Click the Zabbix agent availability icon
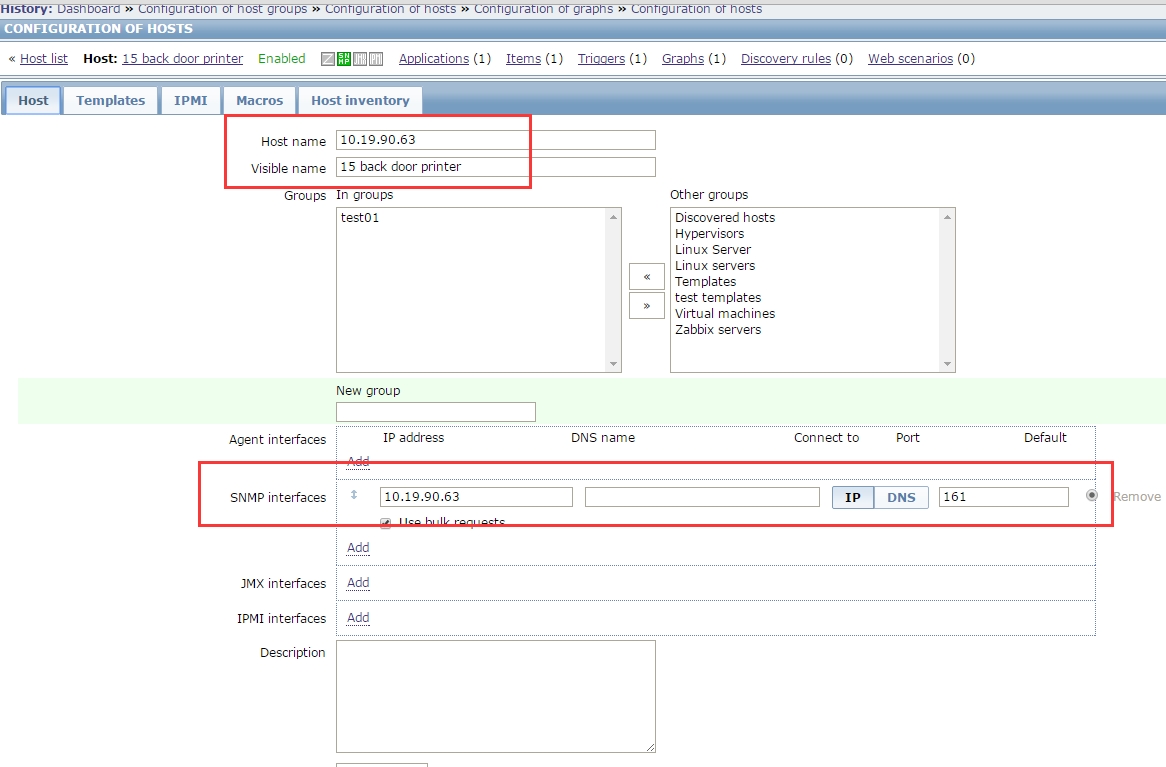 coord(327,59)
